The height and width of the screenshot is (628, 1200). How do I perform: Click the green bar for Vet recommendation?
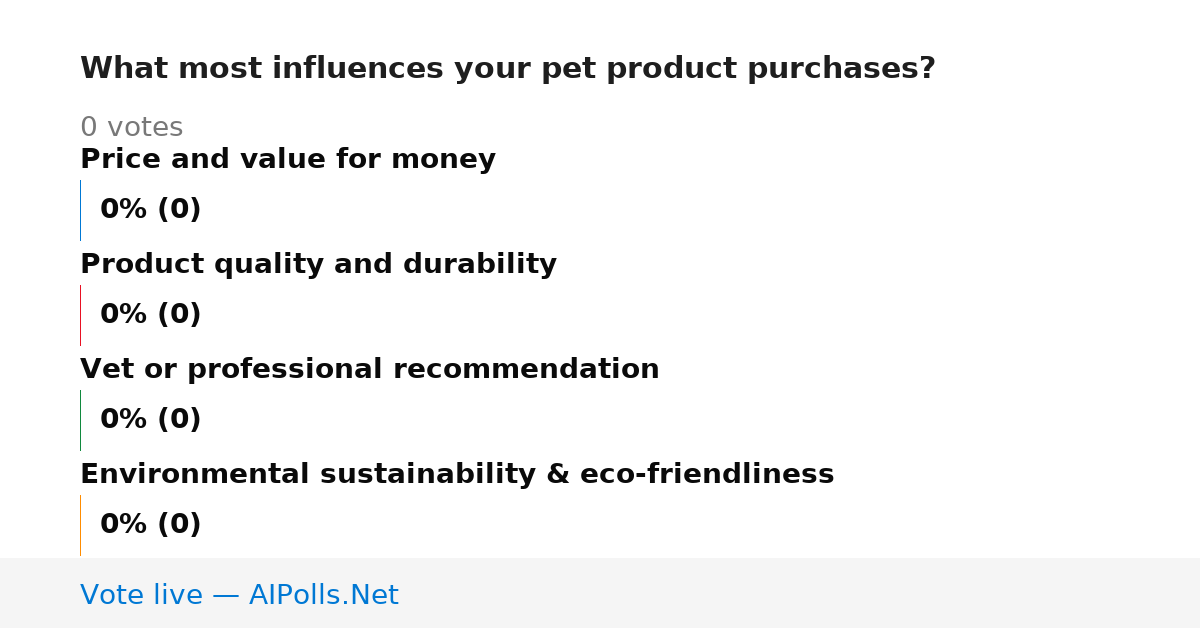[80, 420]
